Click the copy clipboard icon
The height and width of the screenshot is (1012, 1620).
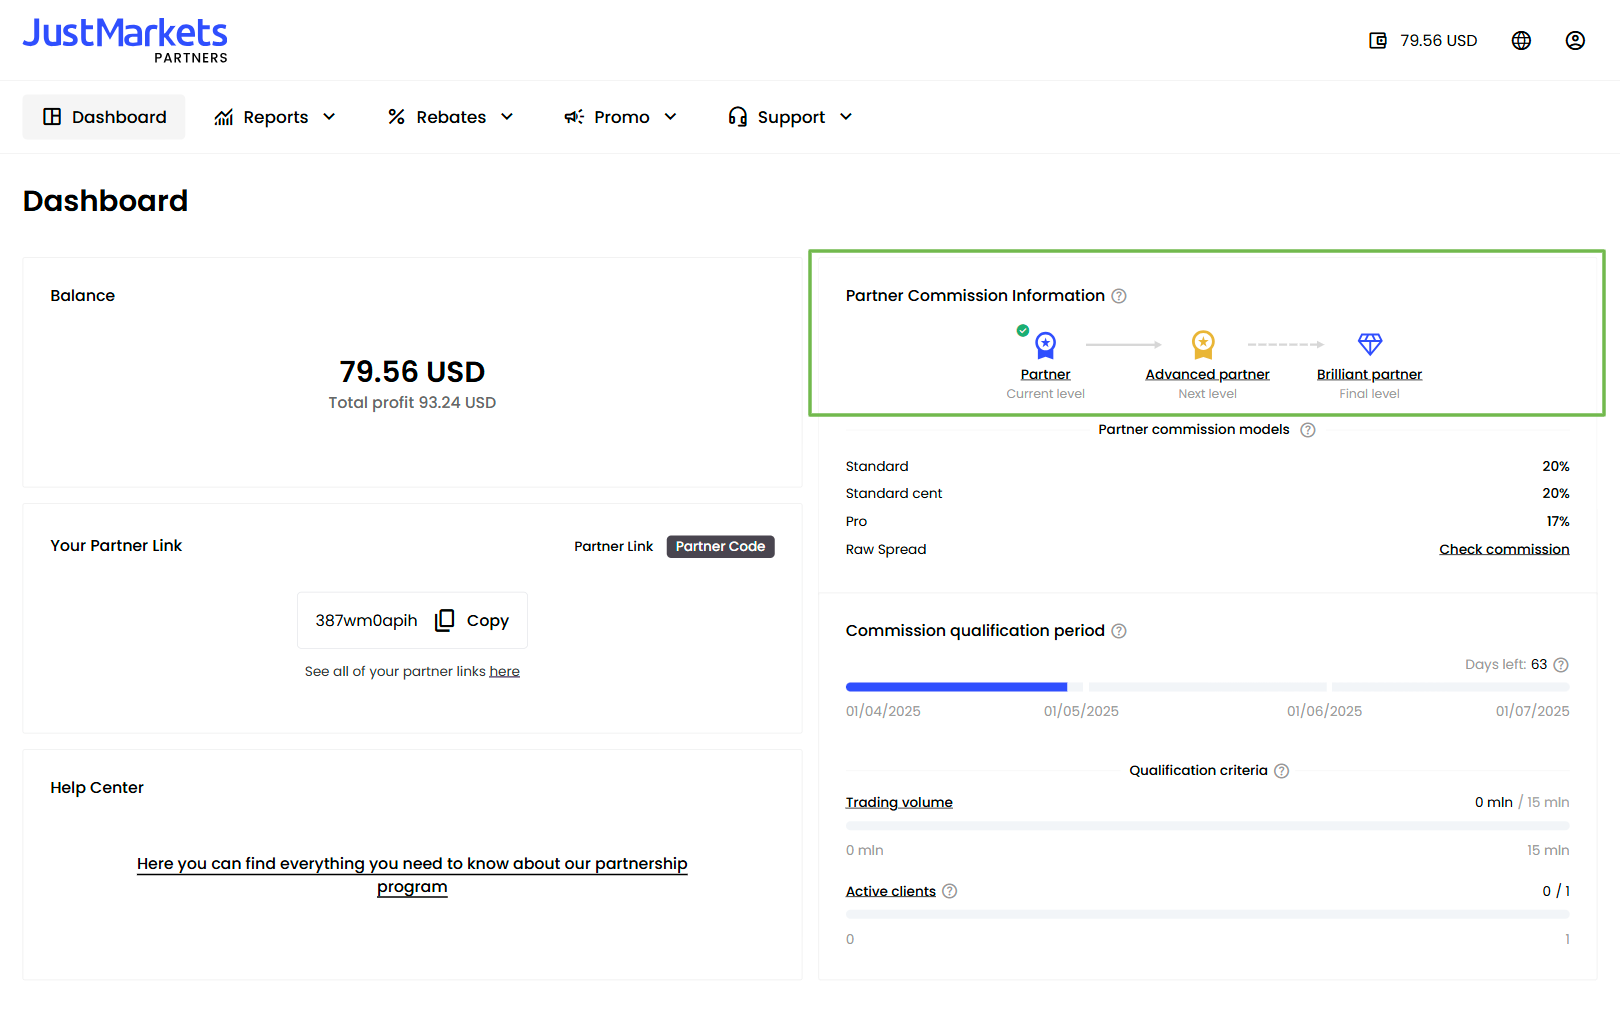click(x=444, y=620)
